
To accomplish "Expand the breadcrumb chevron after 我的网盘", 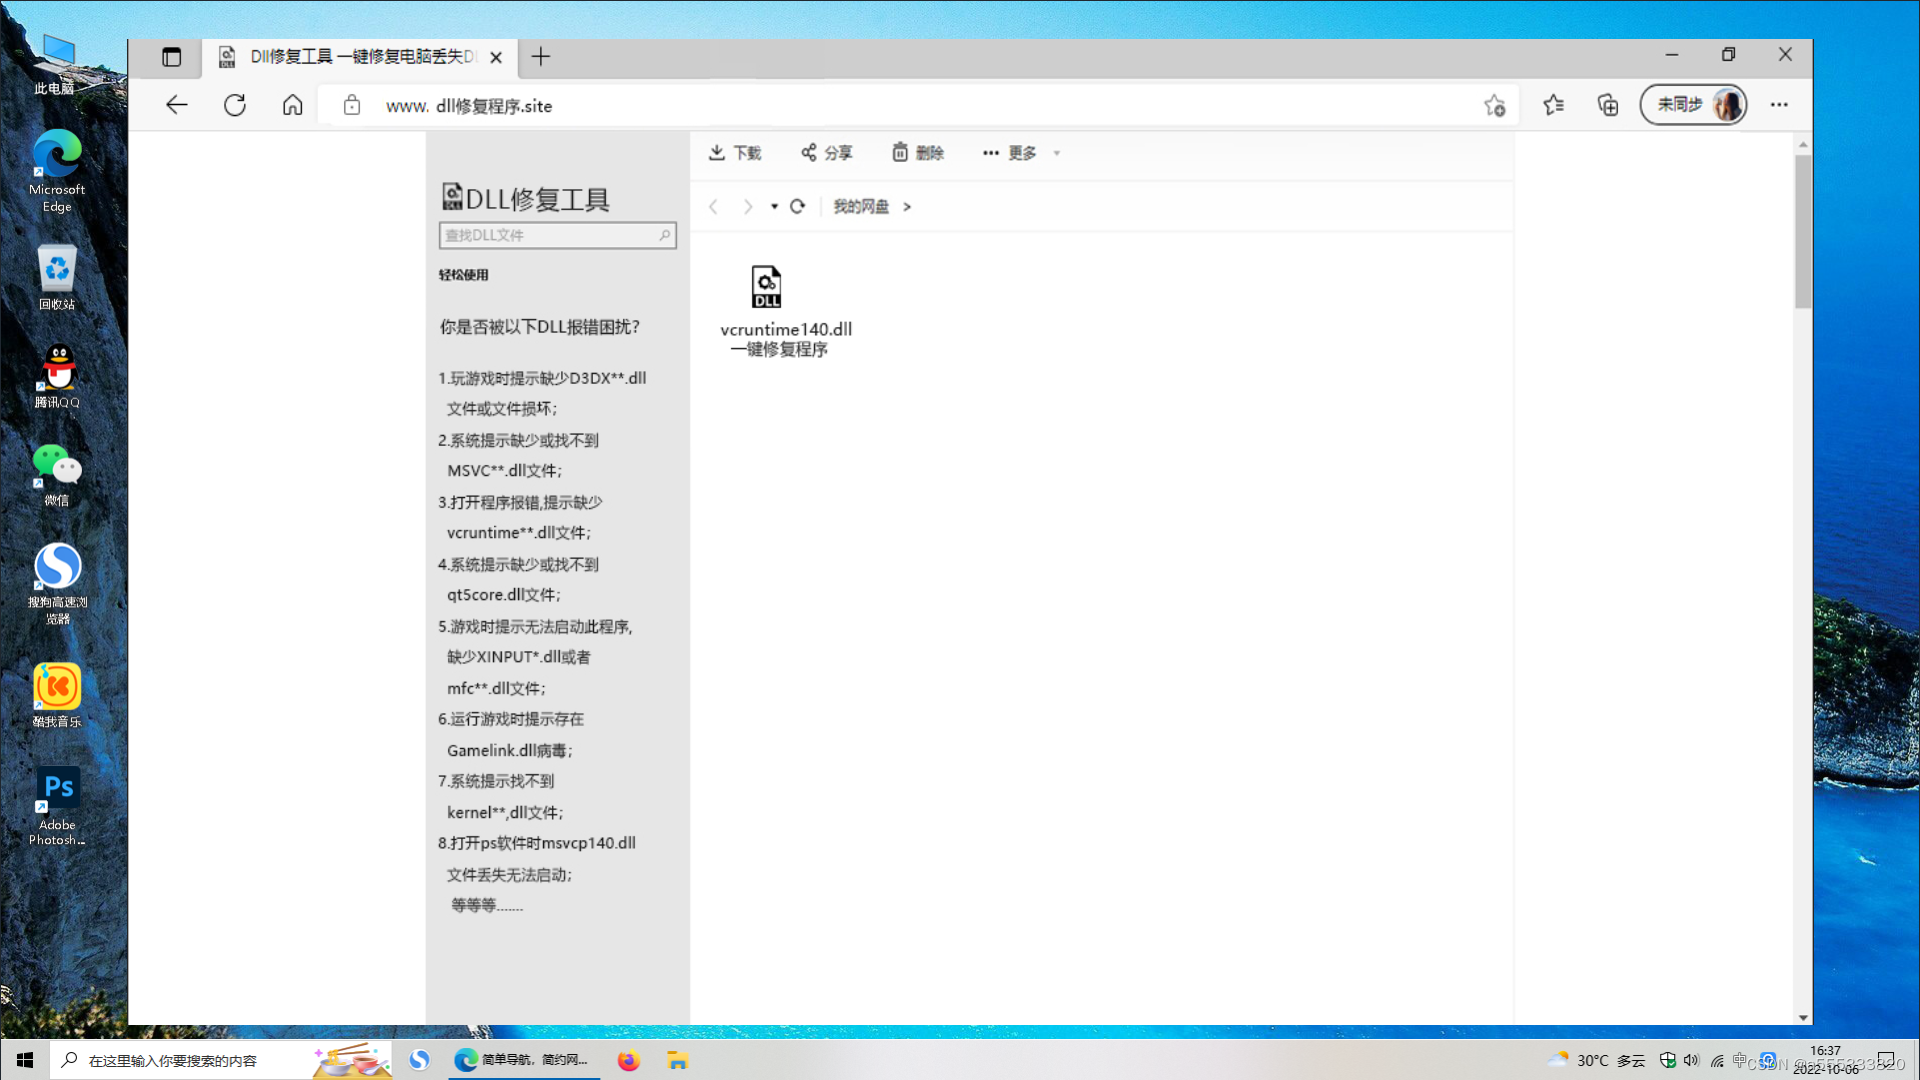I will [x=907, y=206].
